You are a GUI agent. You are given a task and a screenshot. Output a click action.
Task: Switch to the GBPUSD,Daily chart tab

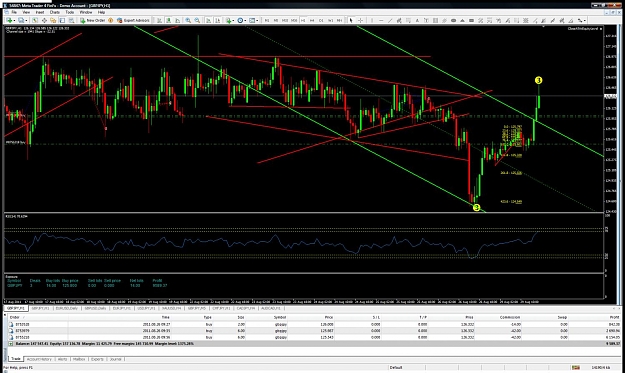pyautogui.click(x=96, y=308)
